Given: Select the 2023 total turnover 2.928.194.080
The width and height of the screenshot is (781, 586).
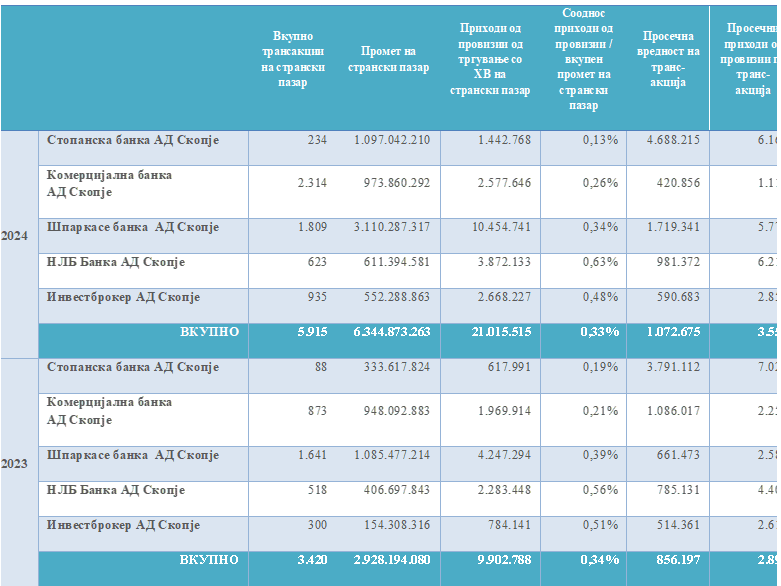Looking at the screenshot, I should [x=392, y=560].
